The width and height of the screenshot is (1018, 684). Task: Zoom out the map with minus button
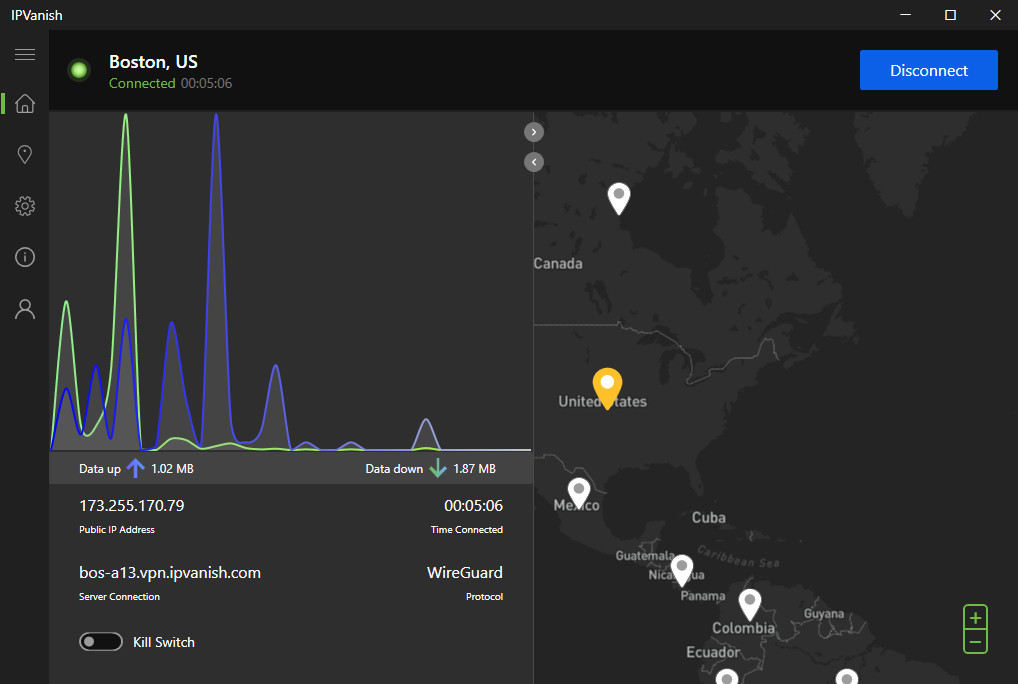click(975, 642)
